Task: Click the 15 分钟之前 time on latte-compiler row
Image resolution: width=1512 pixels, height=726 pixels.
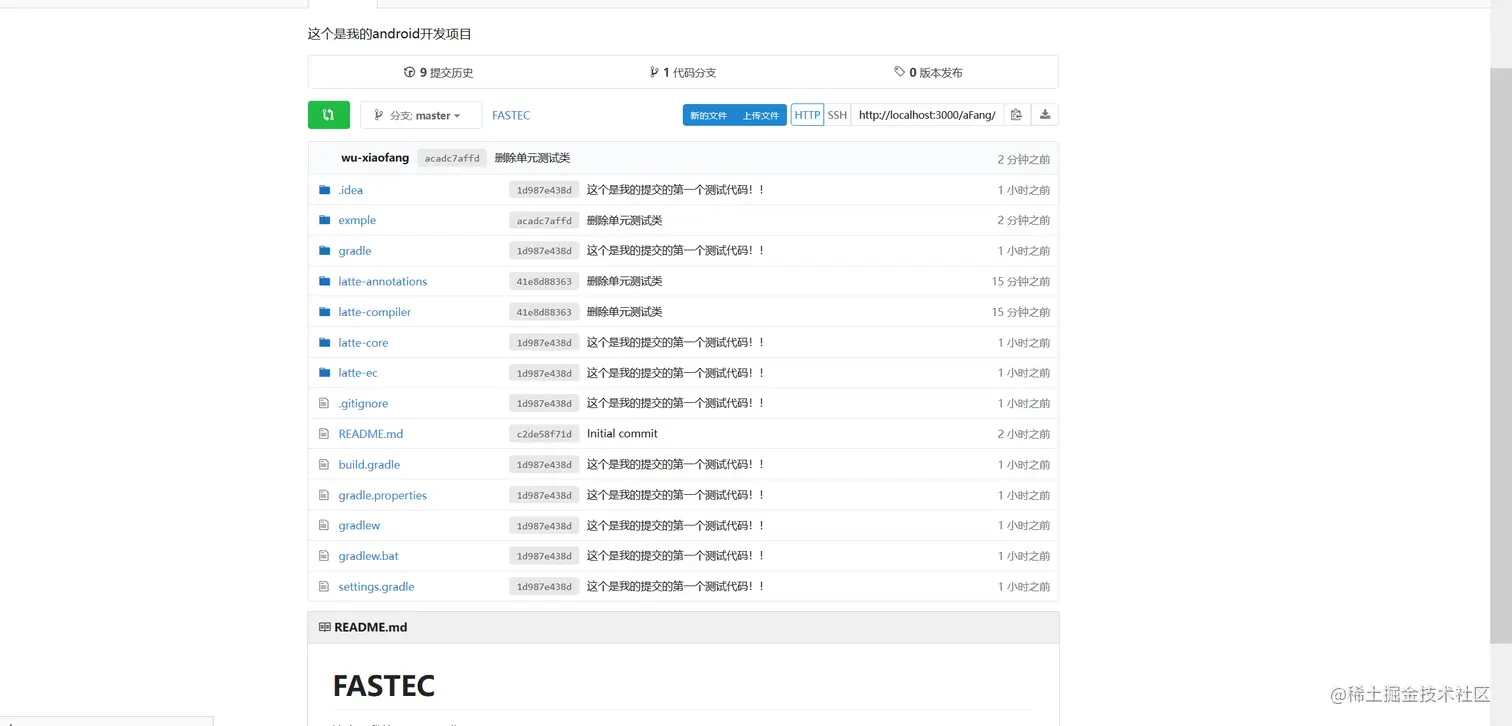Action: (1021, 312)
